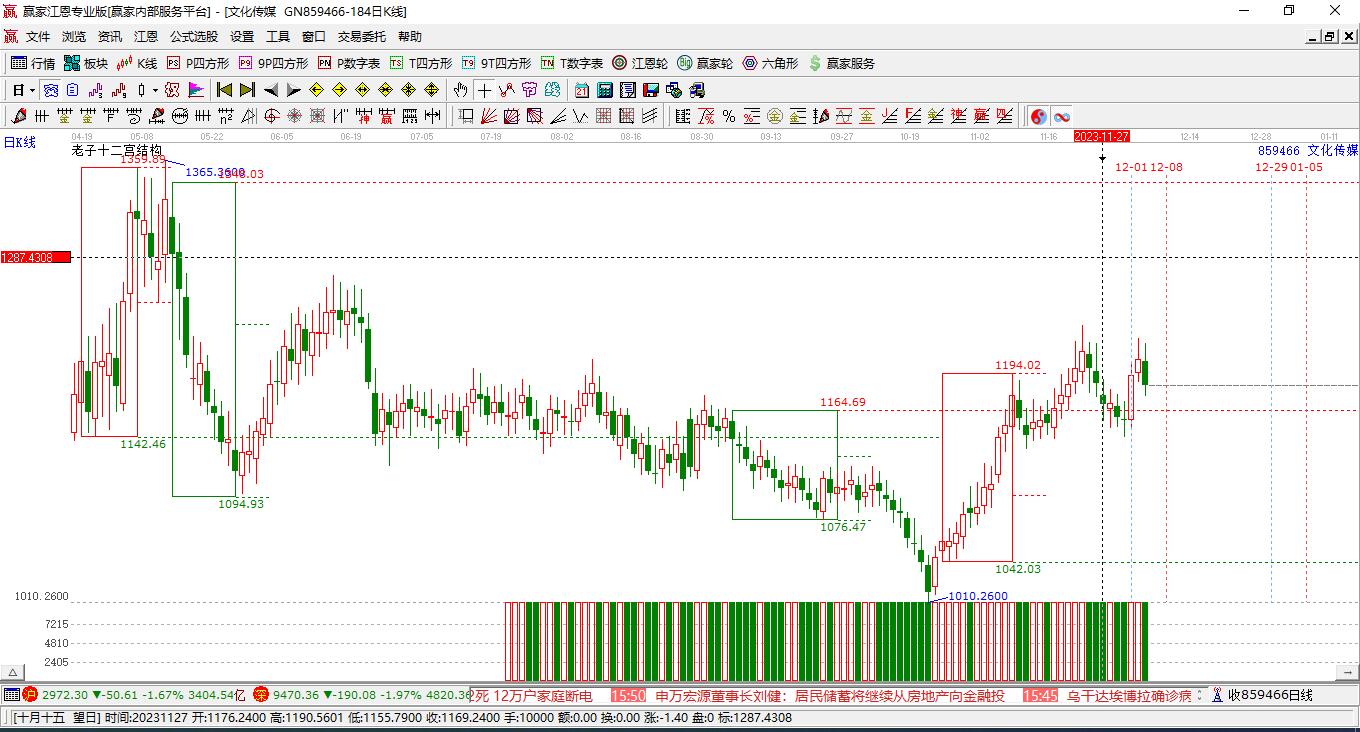Click the 1287.4308 price axis label

point(35,257)
